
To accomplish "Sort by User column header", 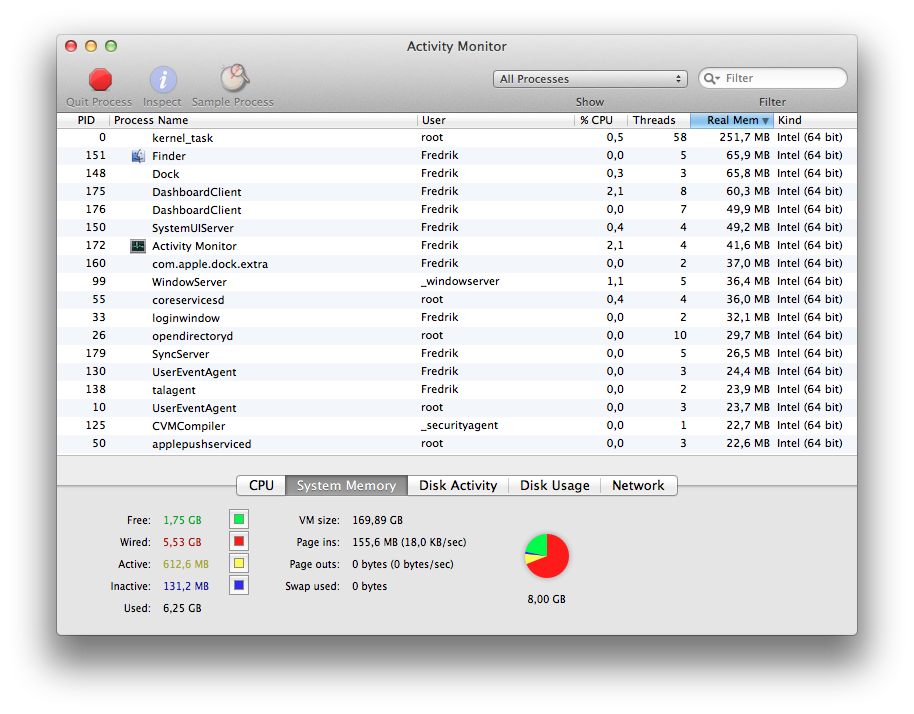I will pyautogui.click(x=495, y=120).
